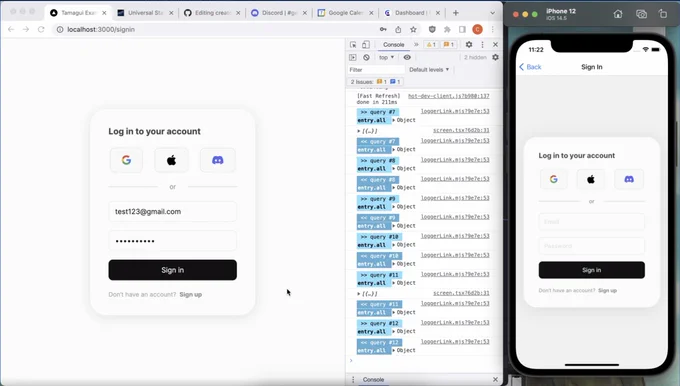Sign in with Discord in the browser form

[218, 160]
